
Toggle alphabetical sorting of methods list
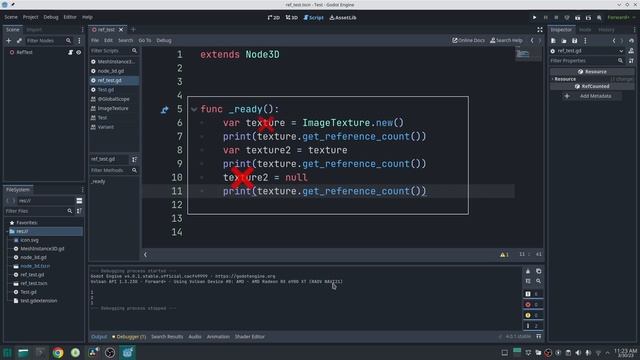pos(134,159)
